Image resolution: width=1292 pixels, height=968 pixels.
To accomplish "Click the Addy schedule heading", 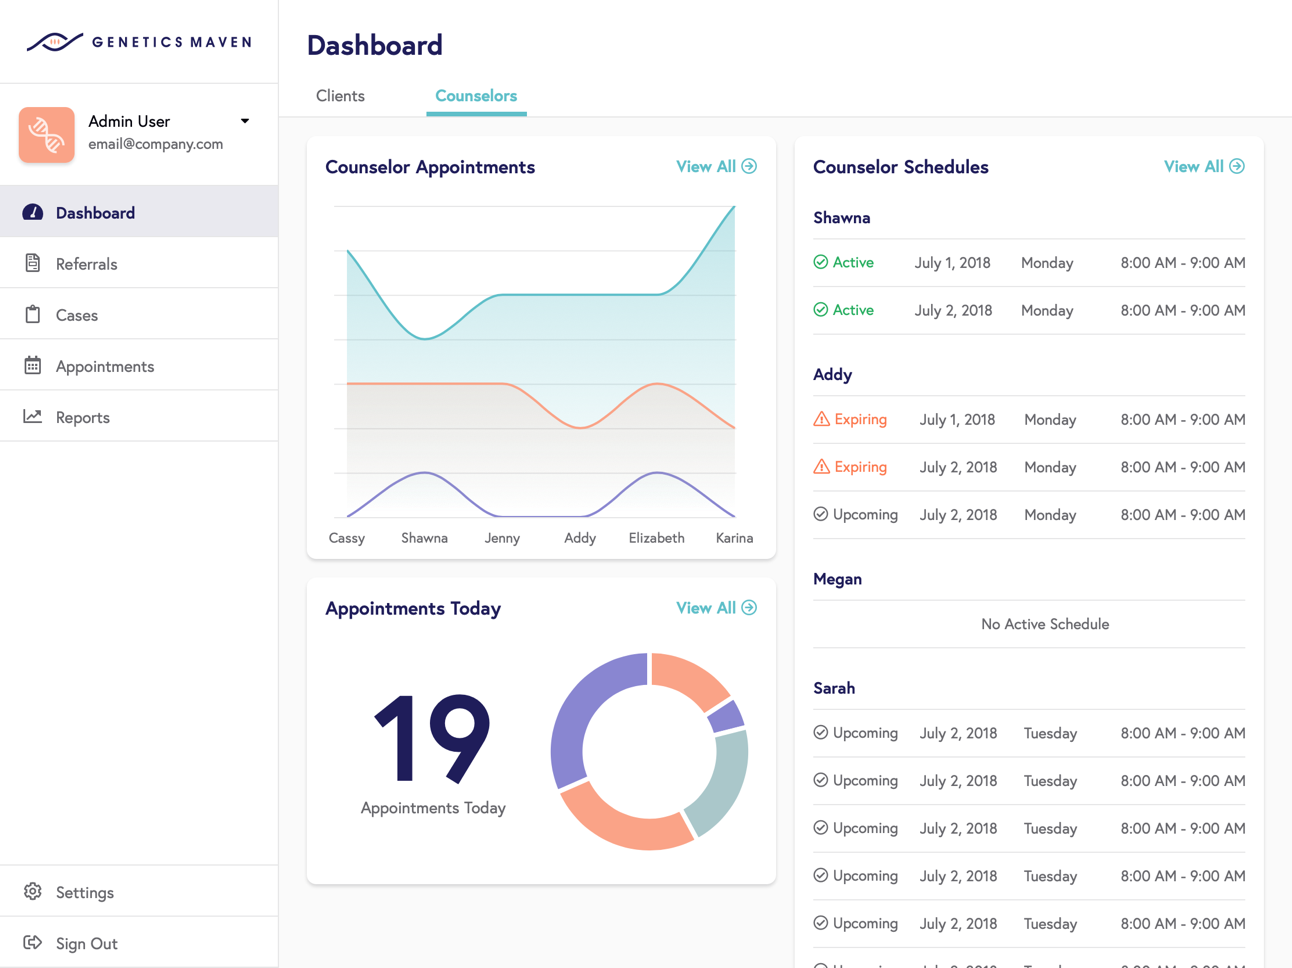I will (x=833, y=375).
